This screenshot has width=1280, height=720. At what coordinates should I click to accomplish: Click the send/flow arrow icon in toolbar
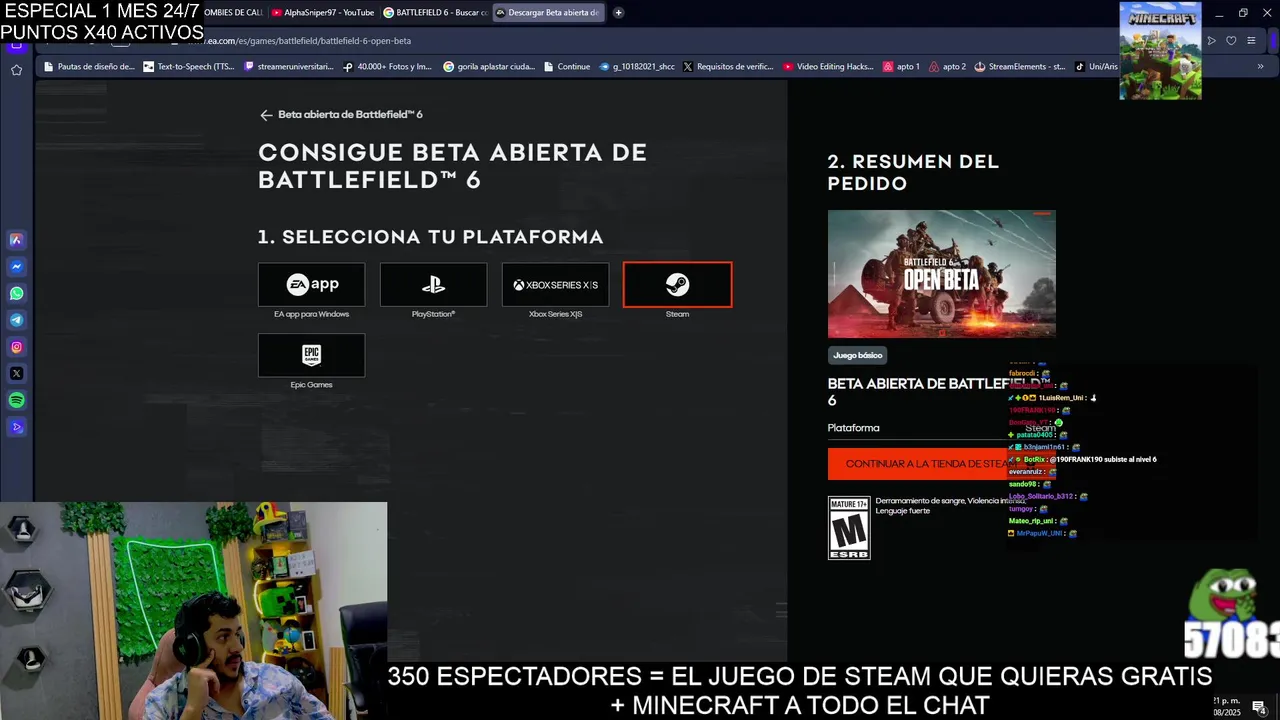(1212, 41)
